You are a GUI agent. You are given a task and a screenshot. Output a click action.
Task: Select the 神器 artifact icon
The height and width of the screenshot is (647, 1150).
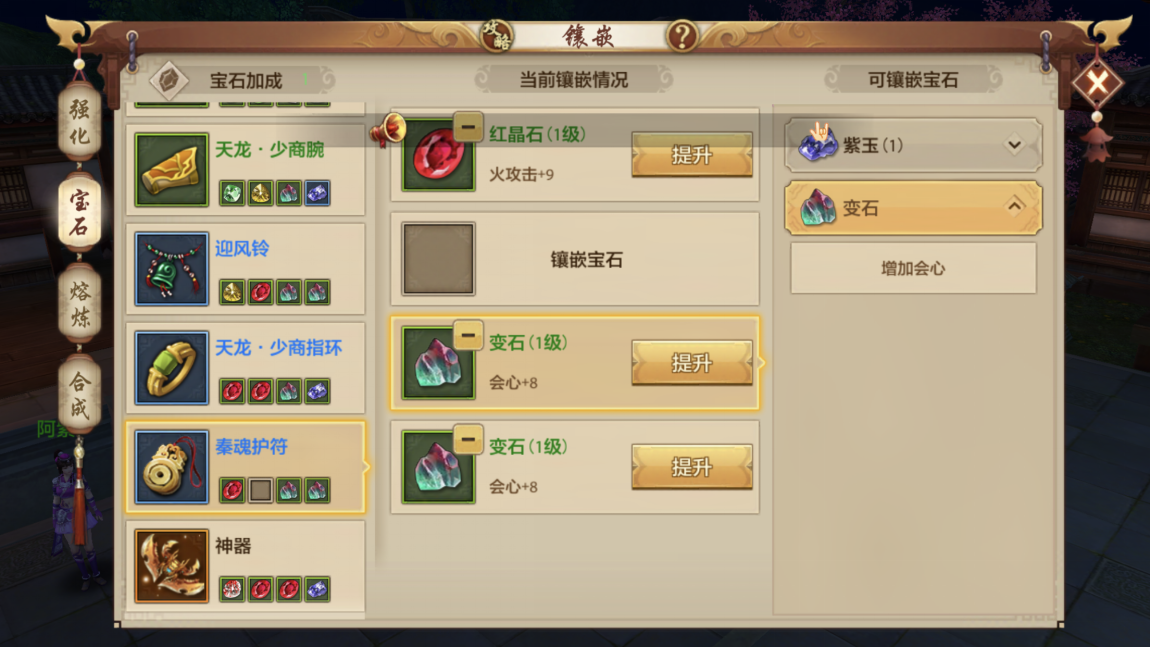(x=172, y=566)
